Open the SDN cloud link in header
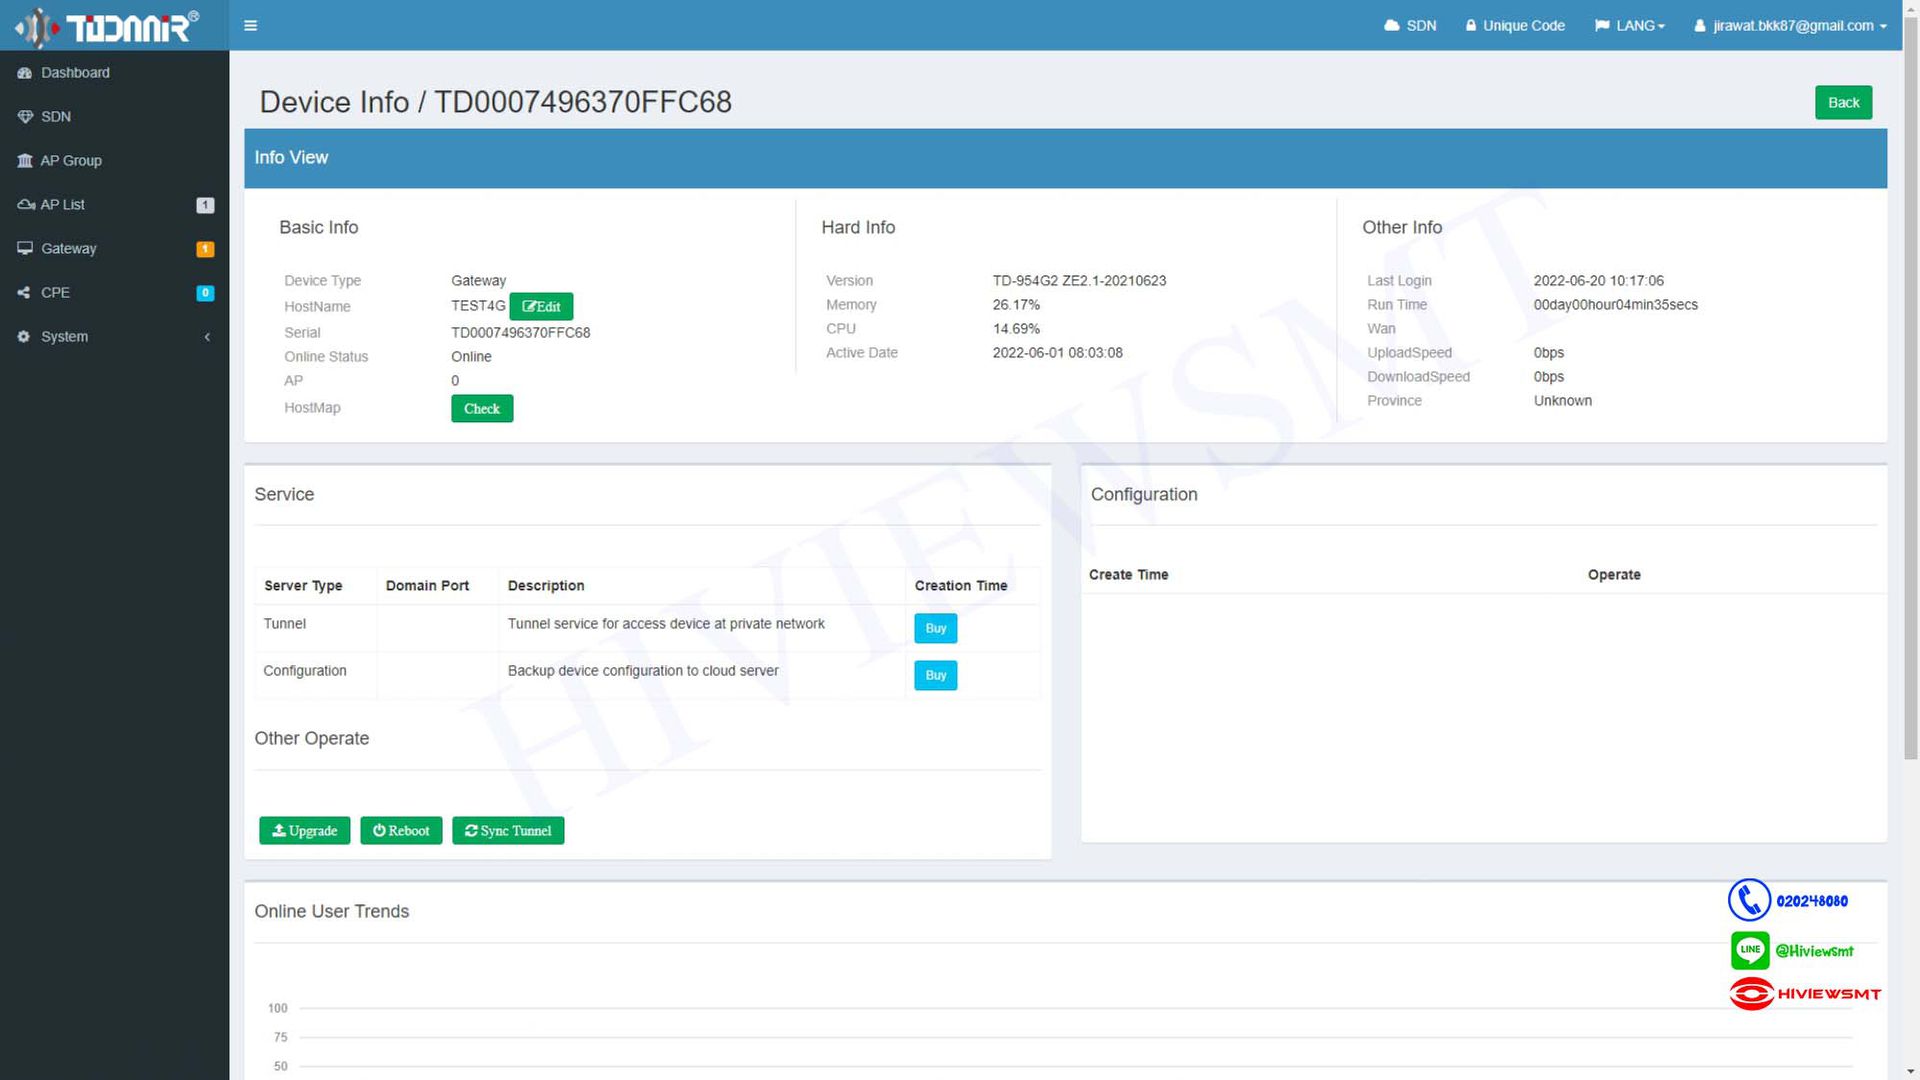This screenshot has height=1080, width=1920. point(1410,25)
